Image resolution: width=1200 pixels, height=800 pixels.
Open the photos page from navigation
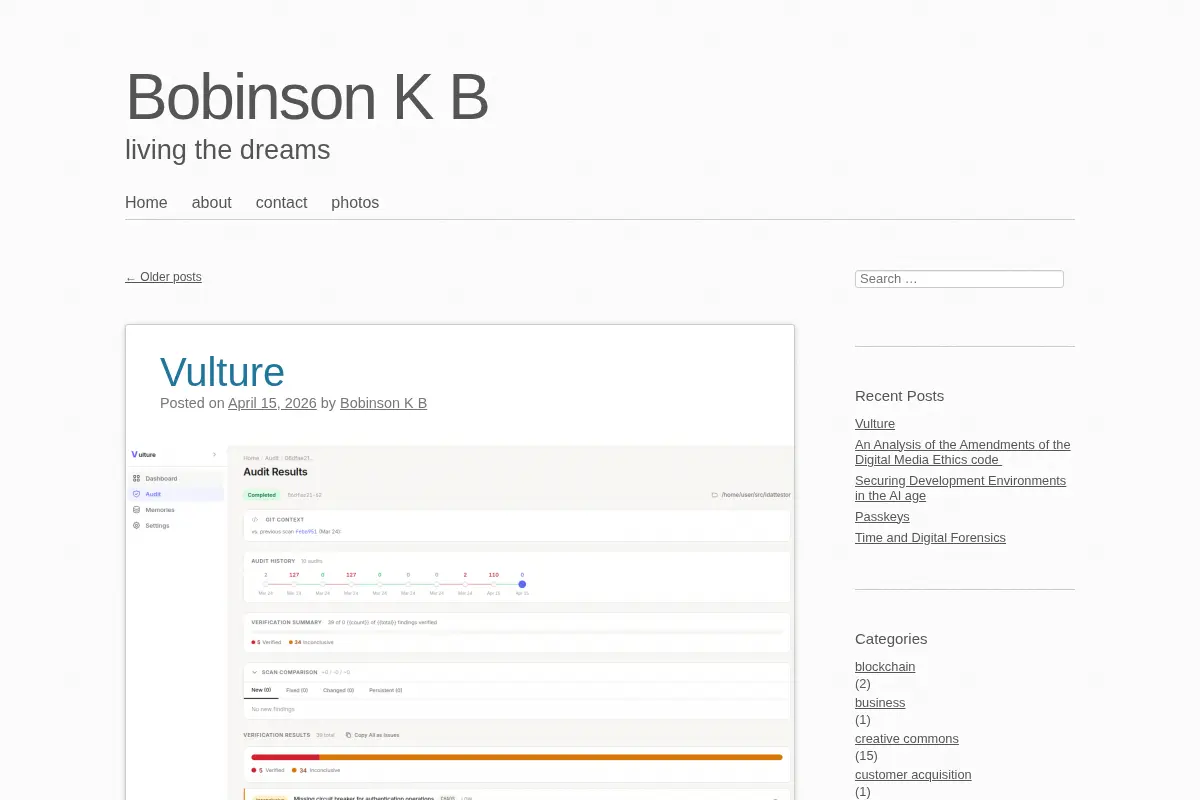(x=355, y=202)
